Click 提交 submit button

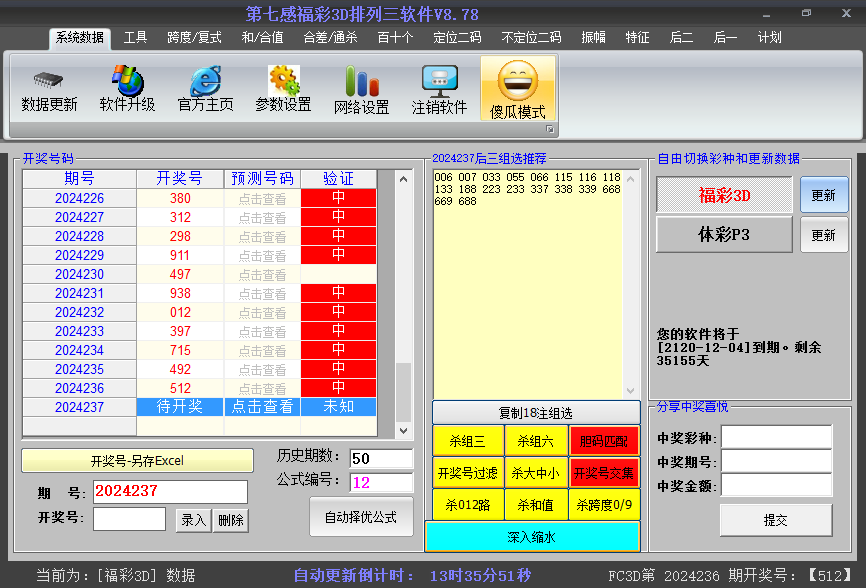pos(775,520)
